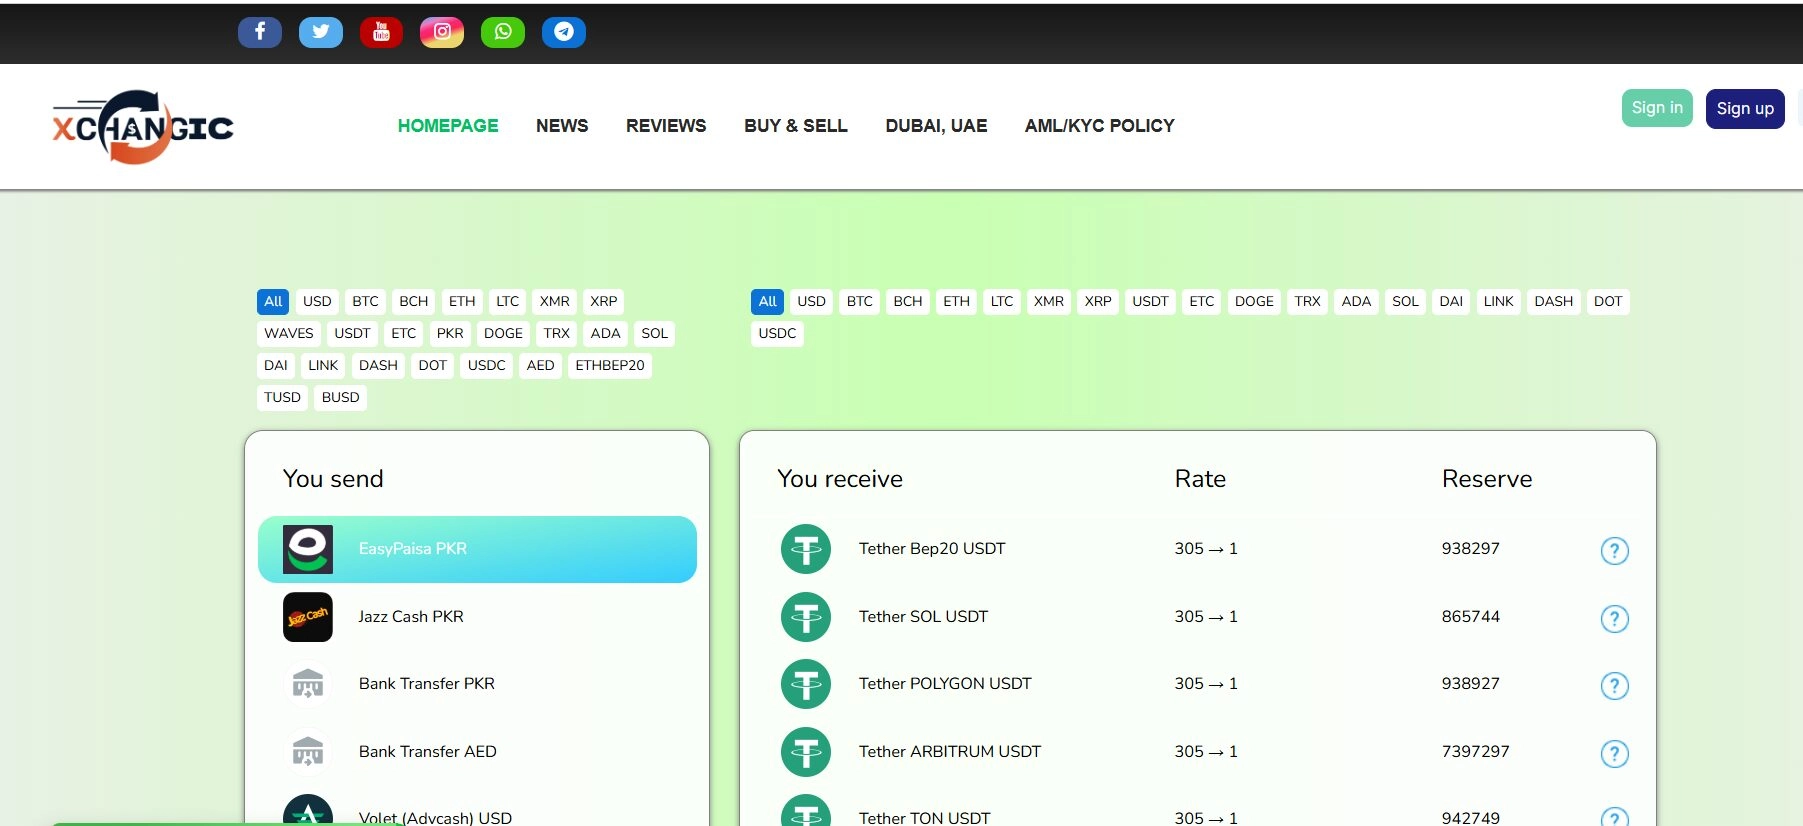Select EasyPaisa PKR as send method

(x=477, y=549)
